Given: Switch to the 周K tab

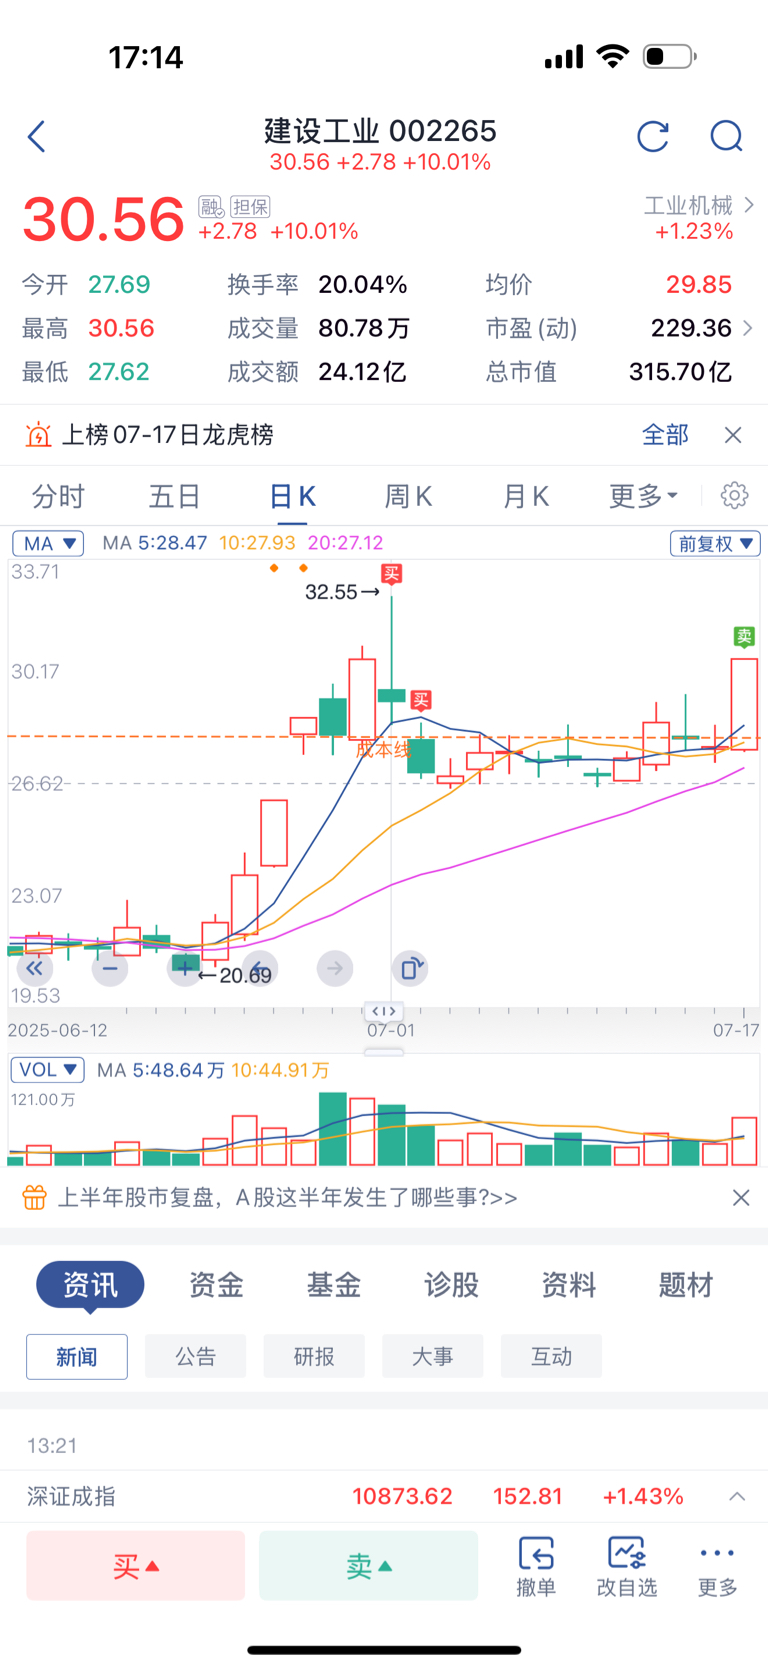Looking at the screenshot, I should 409,496.
